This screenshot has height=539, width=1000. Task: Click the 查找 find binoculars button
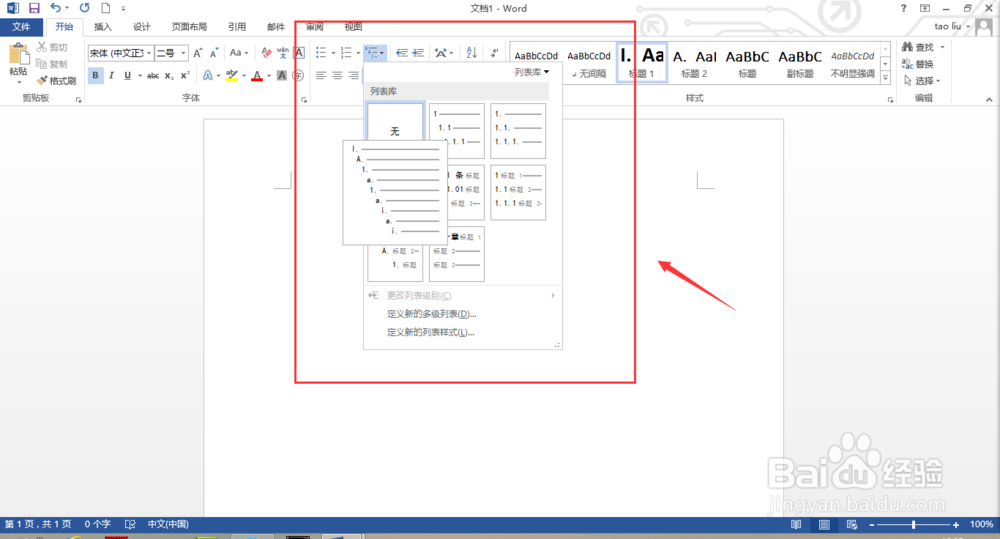click(918, 47)
